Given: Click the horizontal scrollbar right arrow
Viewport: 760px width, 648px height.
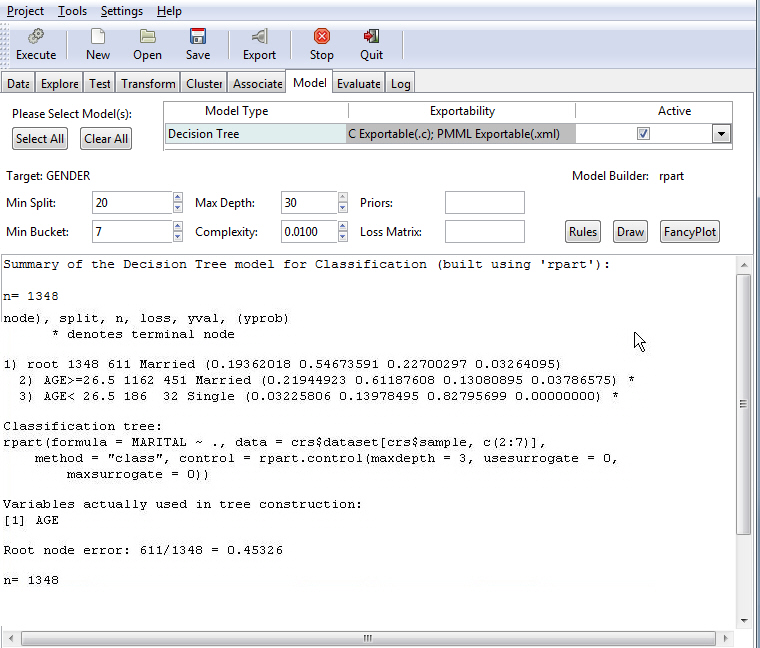Looking at the screenshot, I should coord(726,638).
